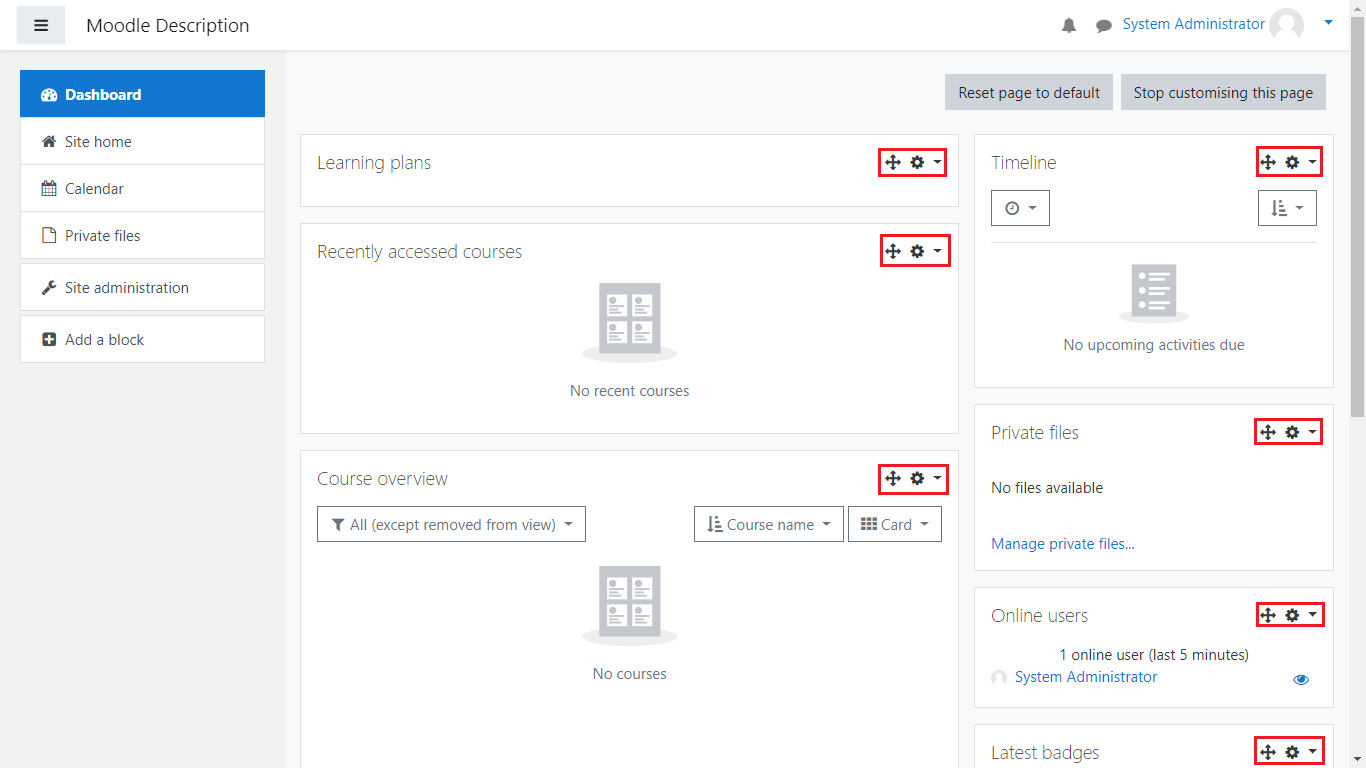This screenshot has width=1366, height=768.
Task: Click the notifications bell icon
Action: [1069, 26]
